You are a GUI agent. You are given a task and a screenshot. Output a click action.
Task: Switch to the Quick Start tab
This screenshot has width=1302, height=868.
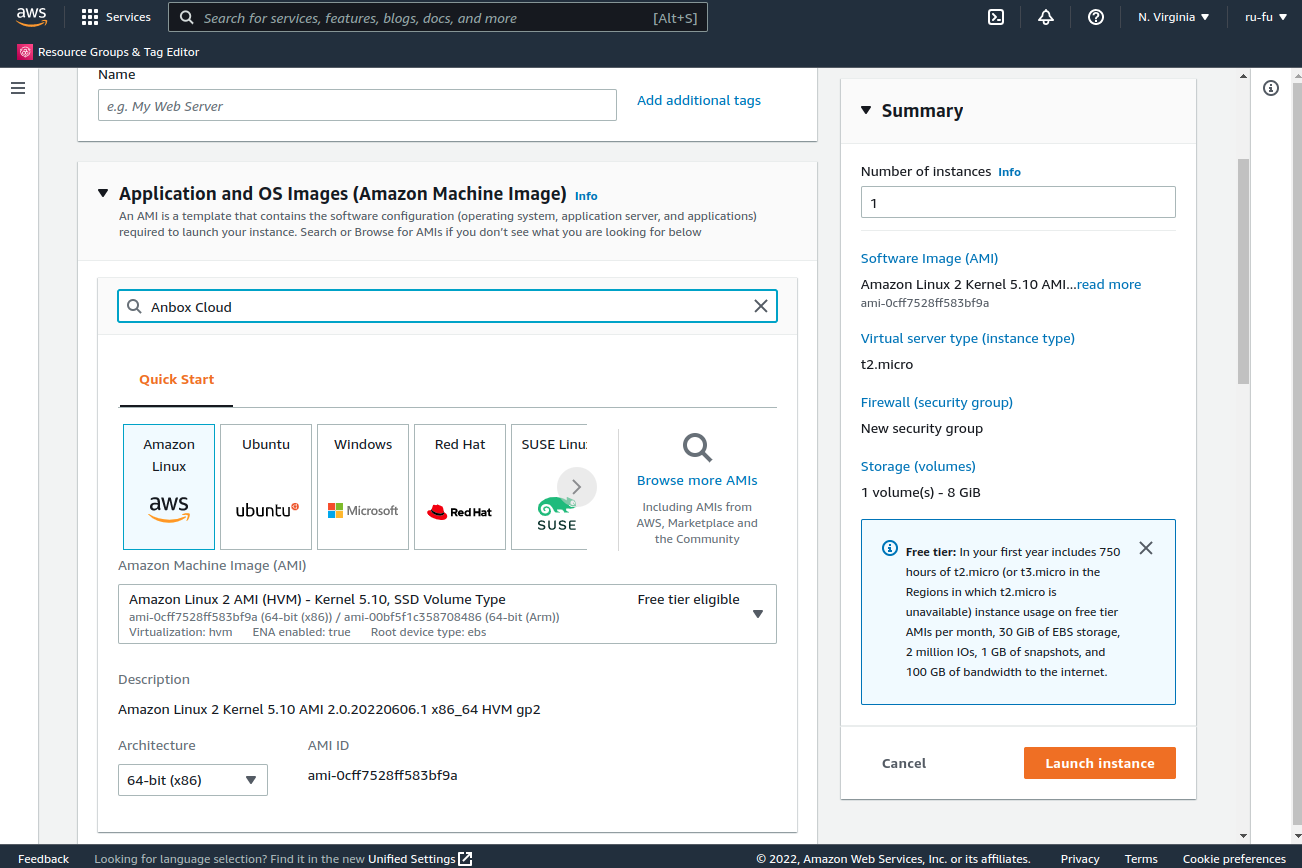tap(176, 380)
